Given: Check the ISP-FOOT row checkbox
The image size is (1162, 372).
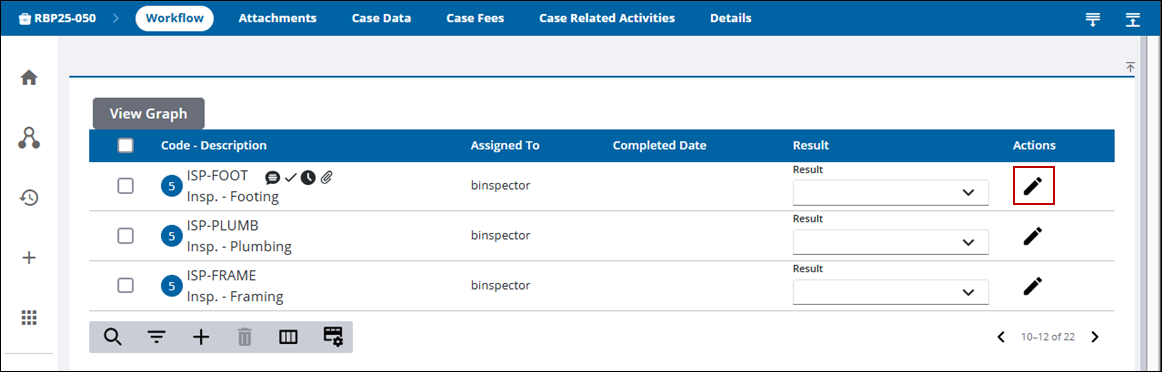Looking at the screenshot, I should tap(126, 186).
